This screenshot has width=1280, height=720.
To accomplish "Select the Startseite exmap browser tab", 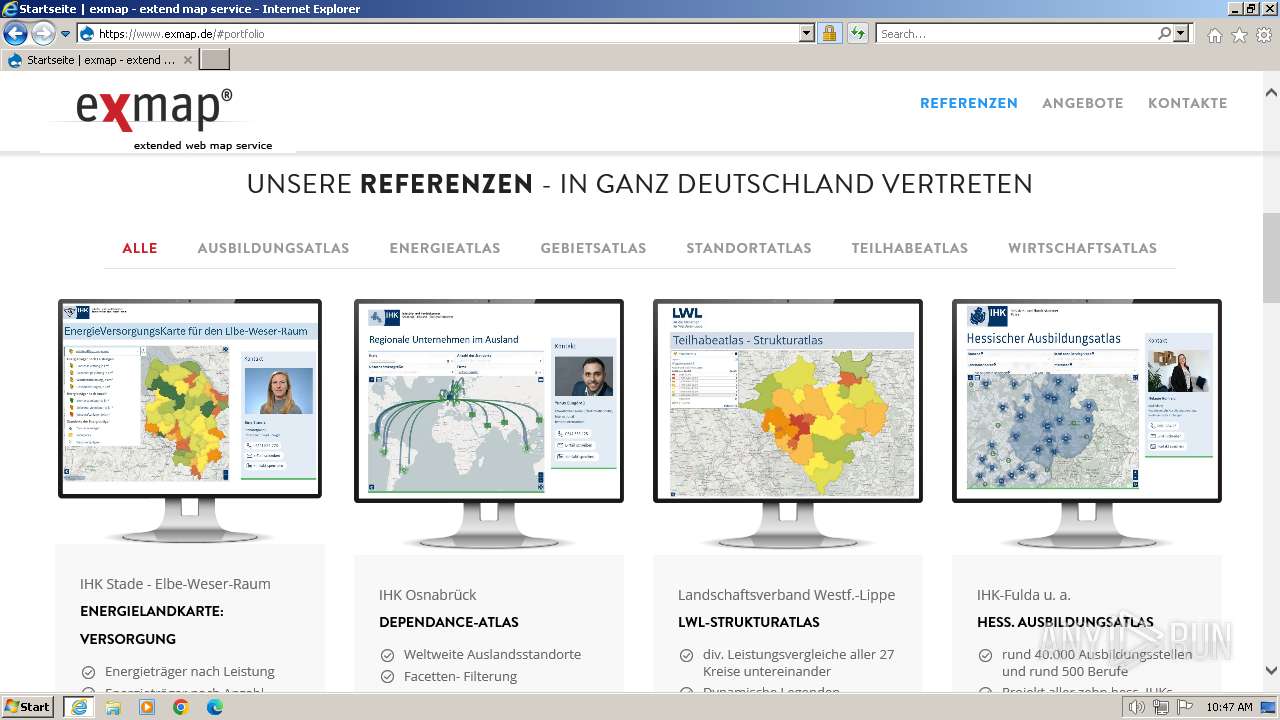I will [100, 60].
